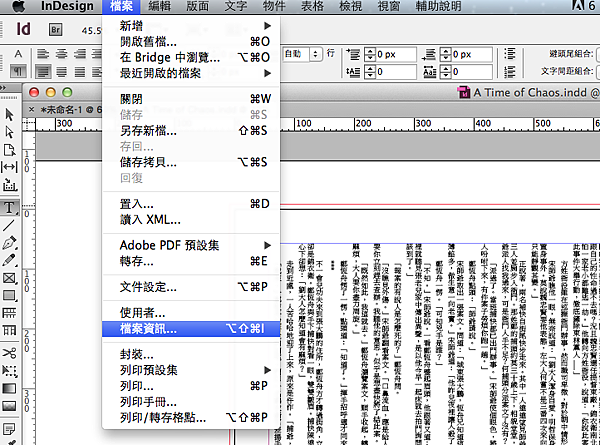
Task: Expand the Adobe PDF 預設集 submenu
Action: tap(191, 245)
